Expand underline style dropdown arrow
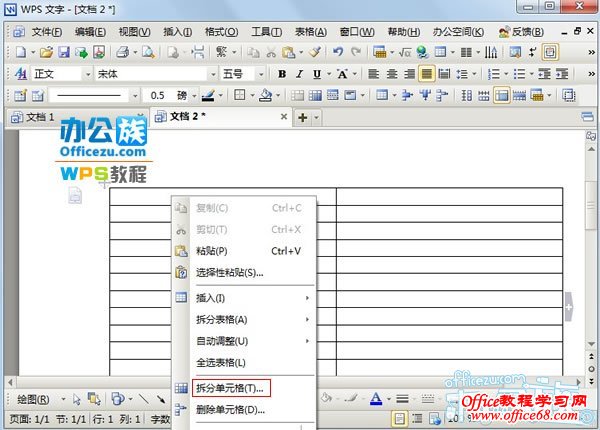Viewport: 600px width, 430px height. coord(329,74)
